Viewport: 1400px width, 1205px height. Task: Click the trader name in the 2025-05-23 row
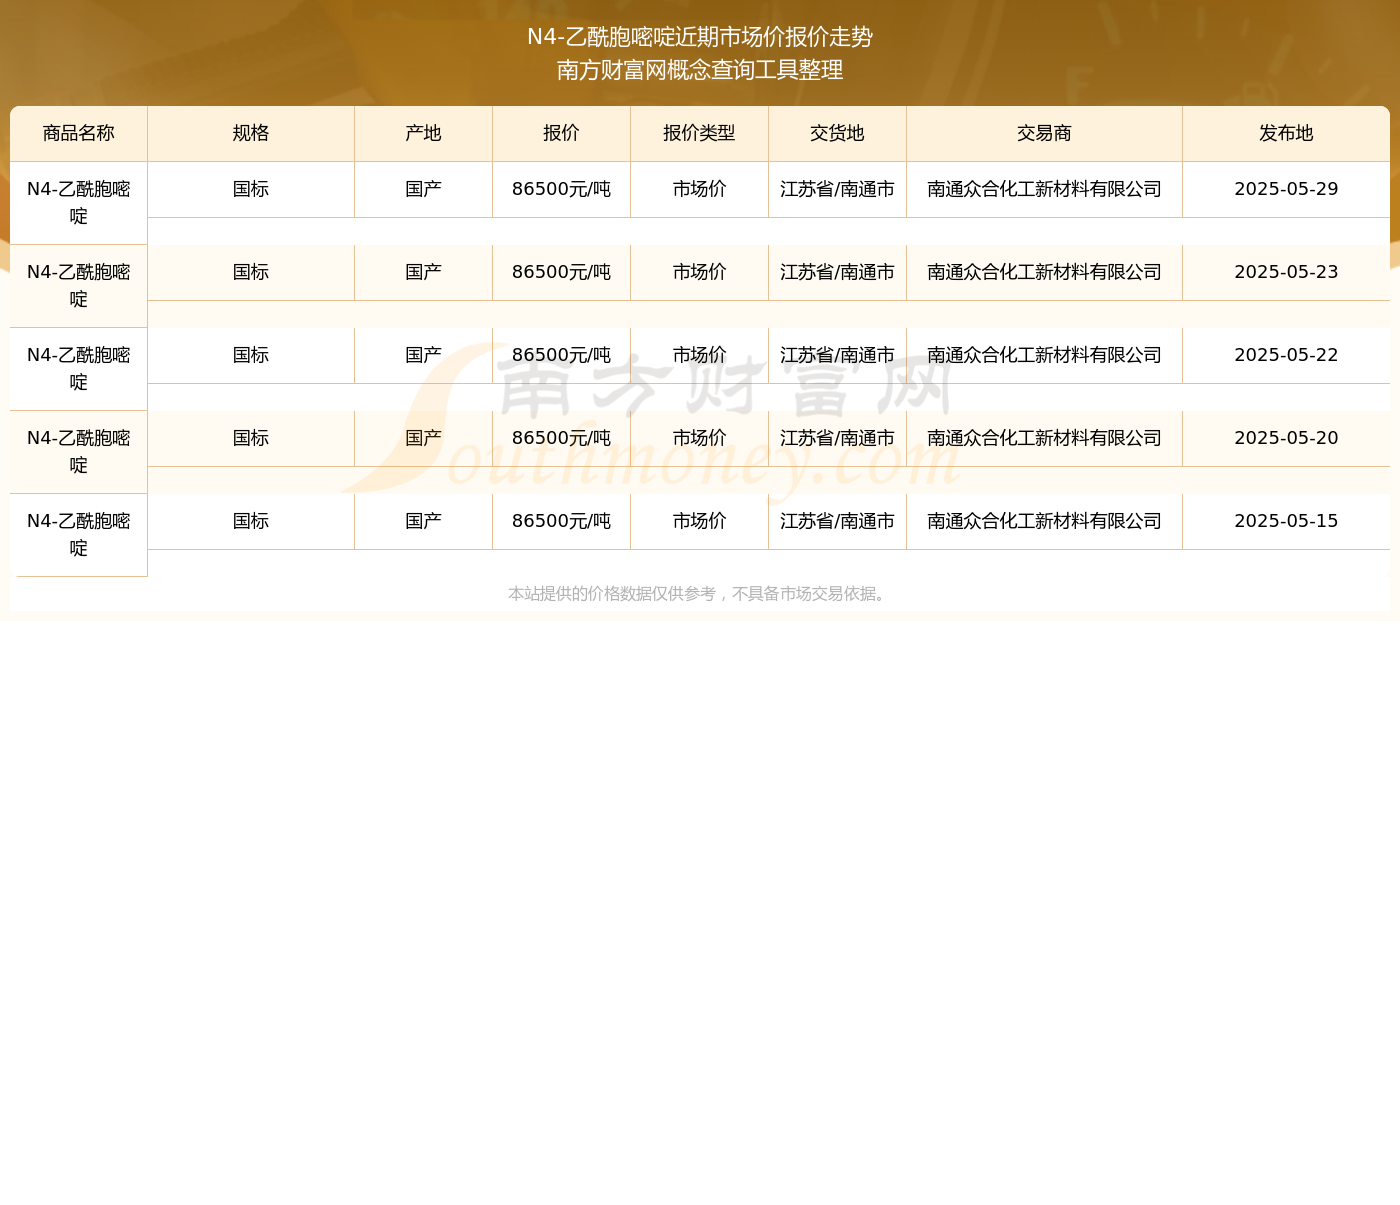[1045, 272]
